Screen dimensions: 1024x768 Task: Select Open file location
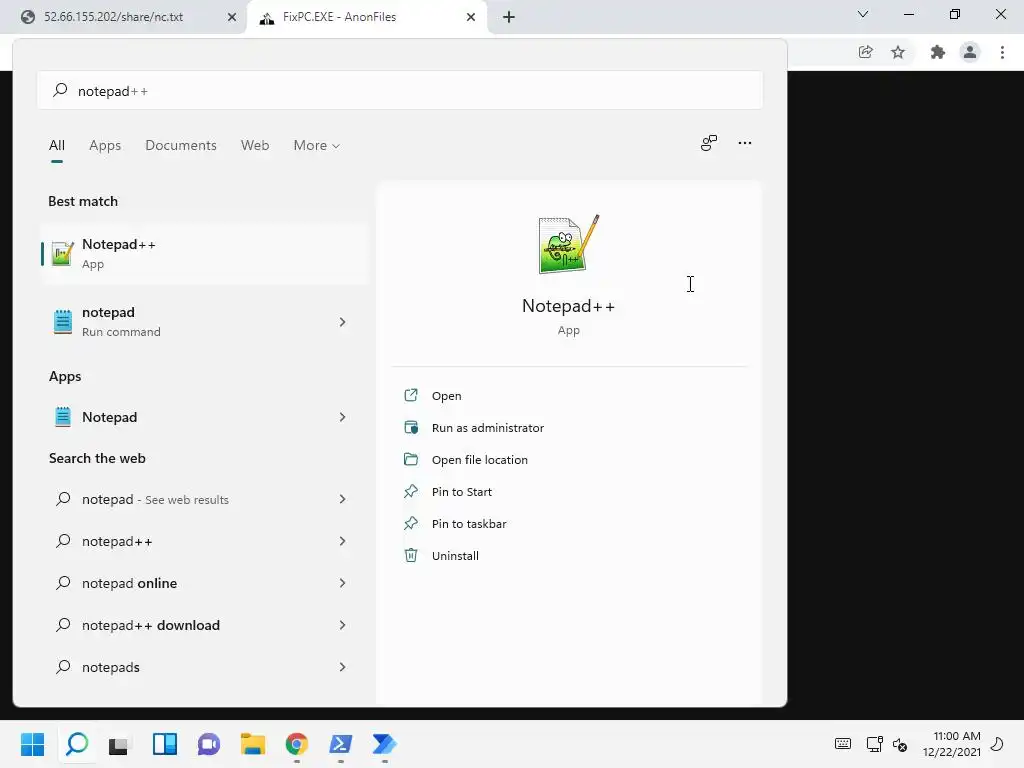[479, 460]
